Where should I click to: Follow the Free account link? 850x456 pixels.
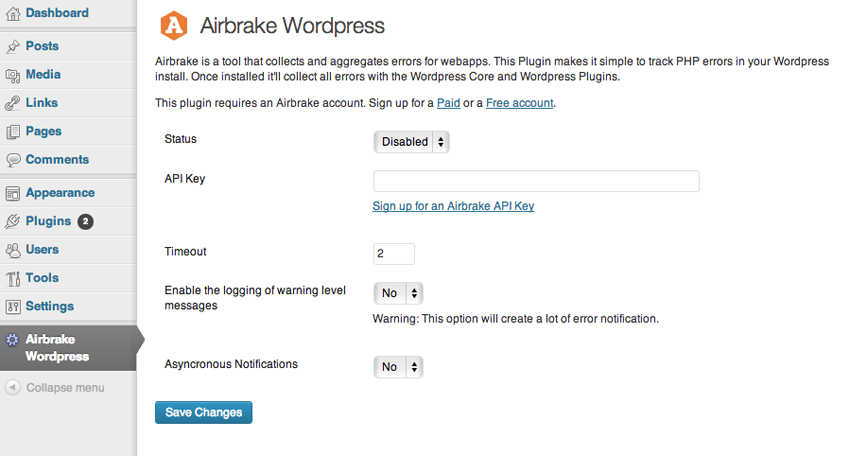519,103
